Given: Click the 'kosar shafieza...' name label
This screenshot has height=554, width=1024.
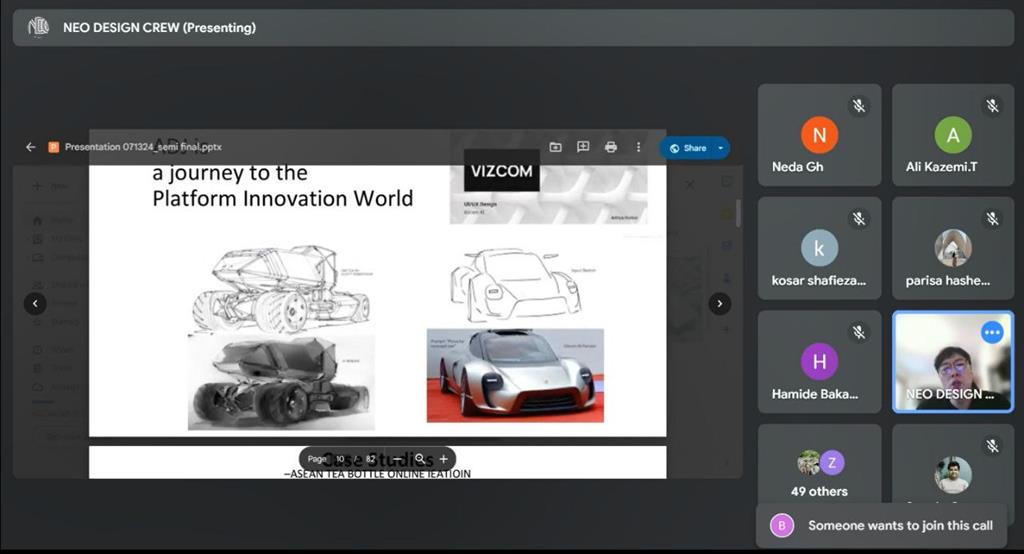Looking at the screenshot, I should 818,280.
